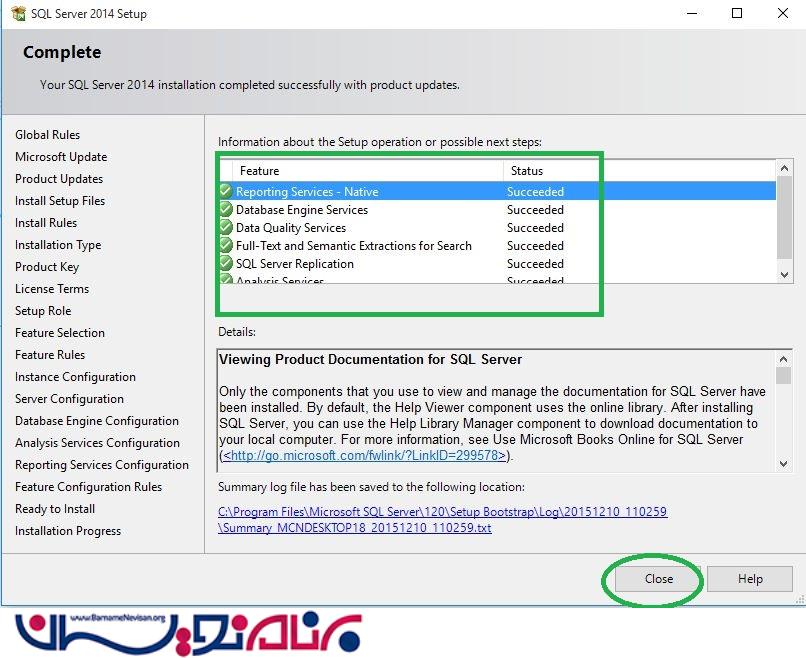Open the go.microsoft.com documentation link
Viewport: 806px width, 658px height.
[364, 455]
